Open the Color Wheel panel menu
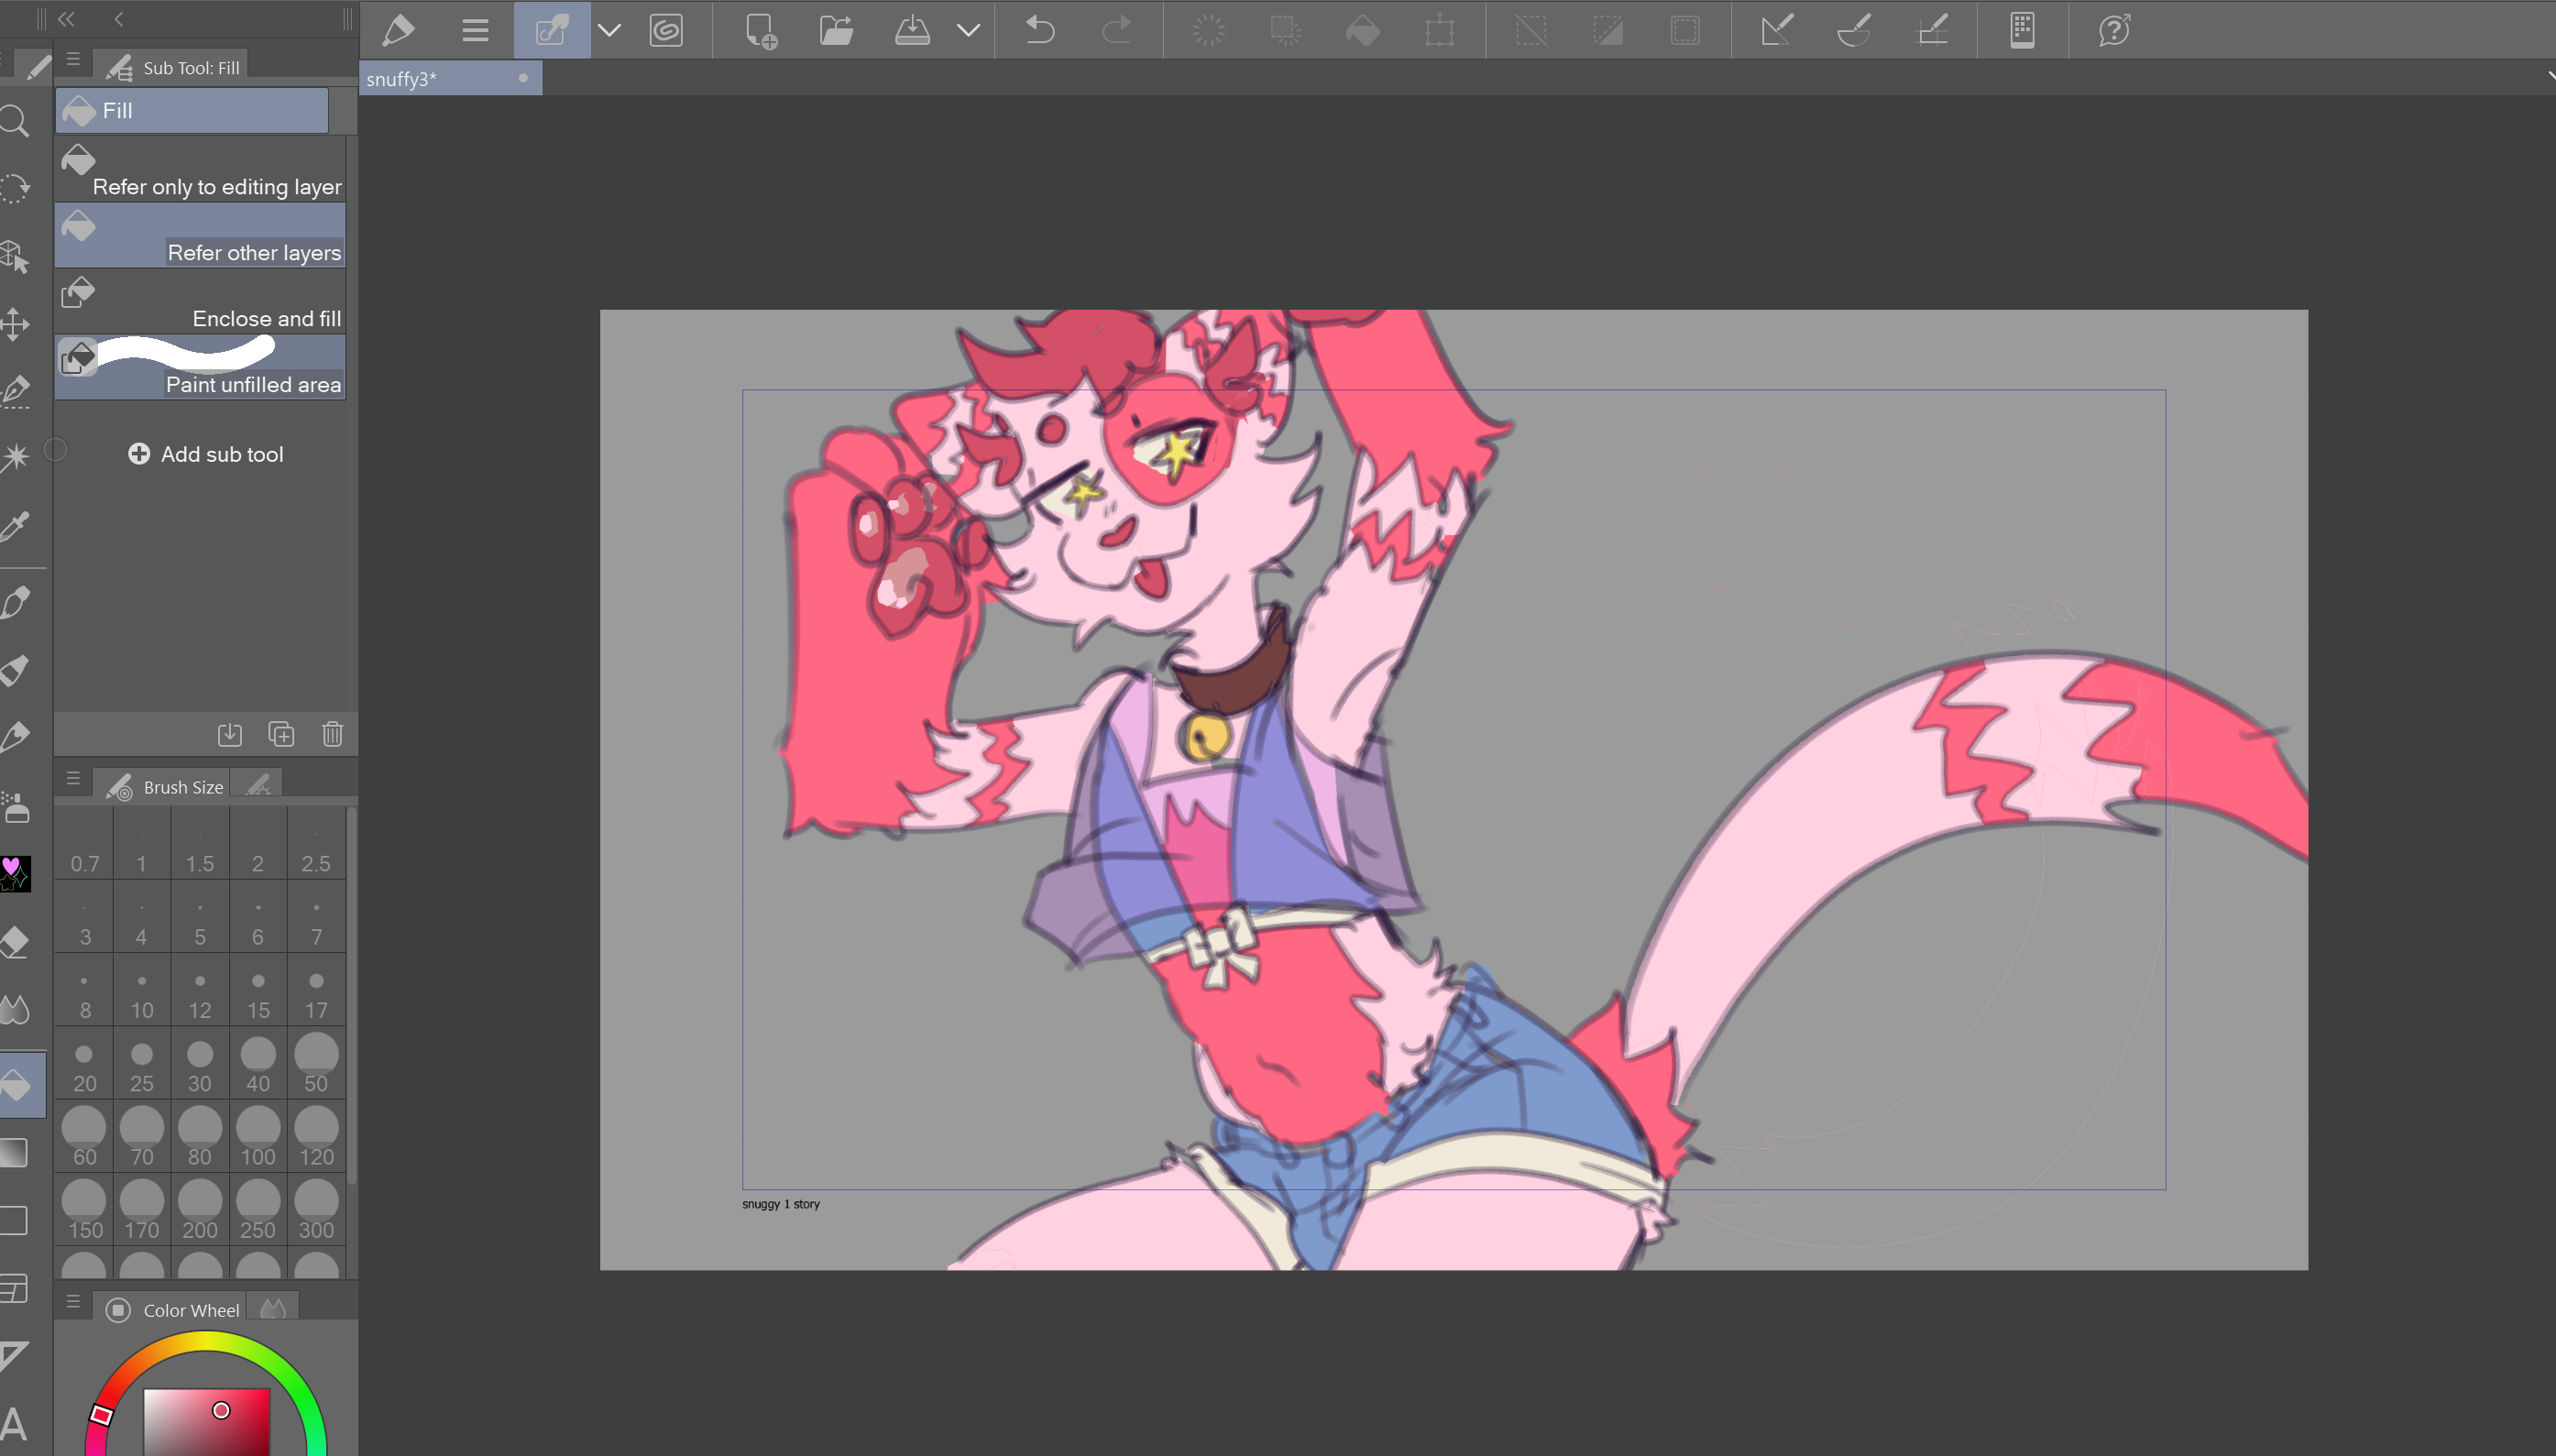Viewport: 2556px width, 1456px height. [x=73, y=1301]
